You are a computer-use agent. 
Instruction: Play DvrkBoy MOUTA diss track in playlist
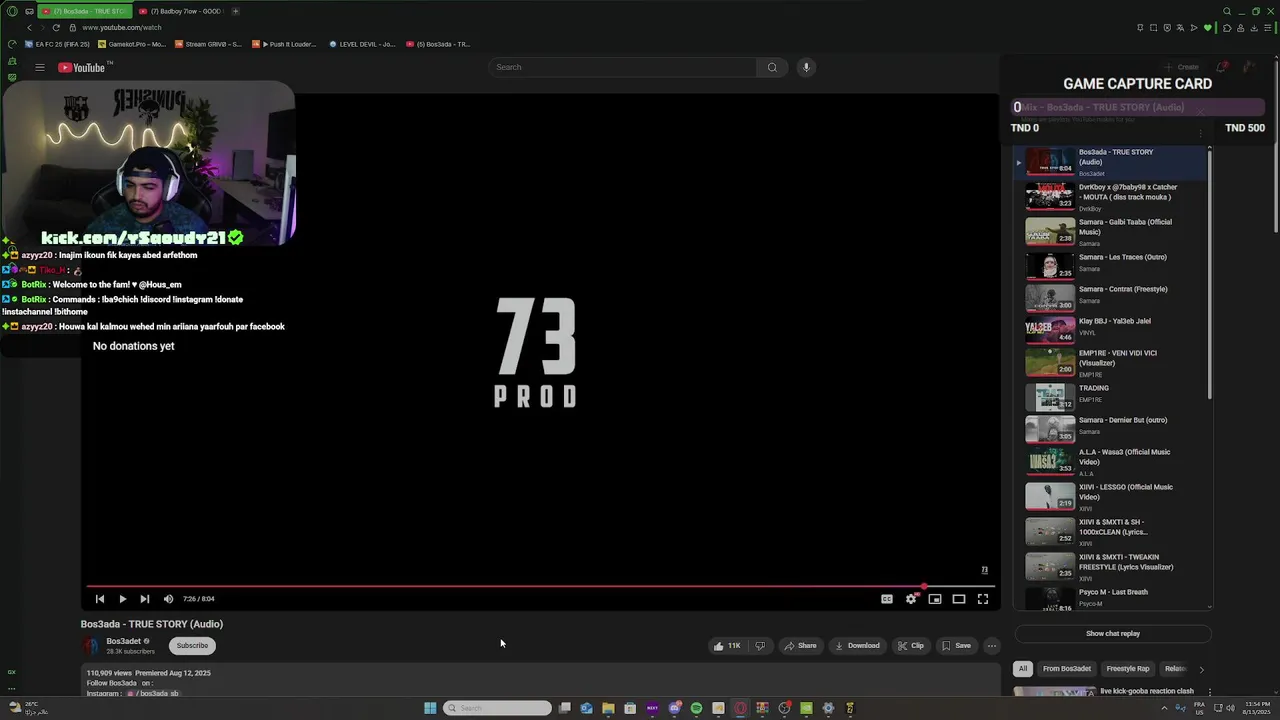click(x=1112, y=196)
